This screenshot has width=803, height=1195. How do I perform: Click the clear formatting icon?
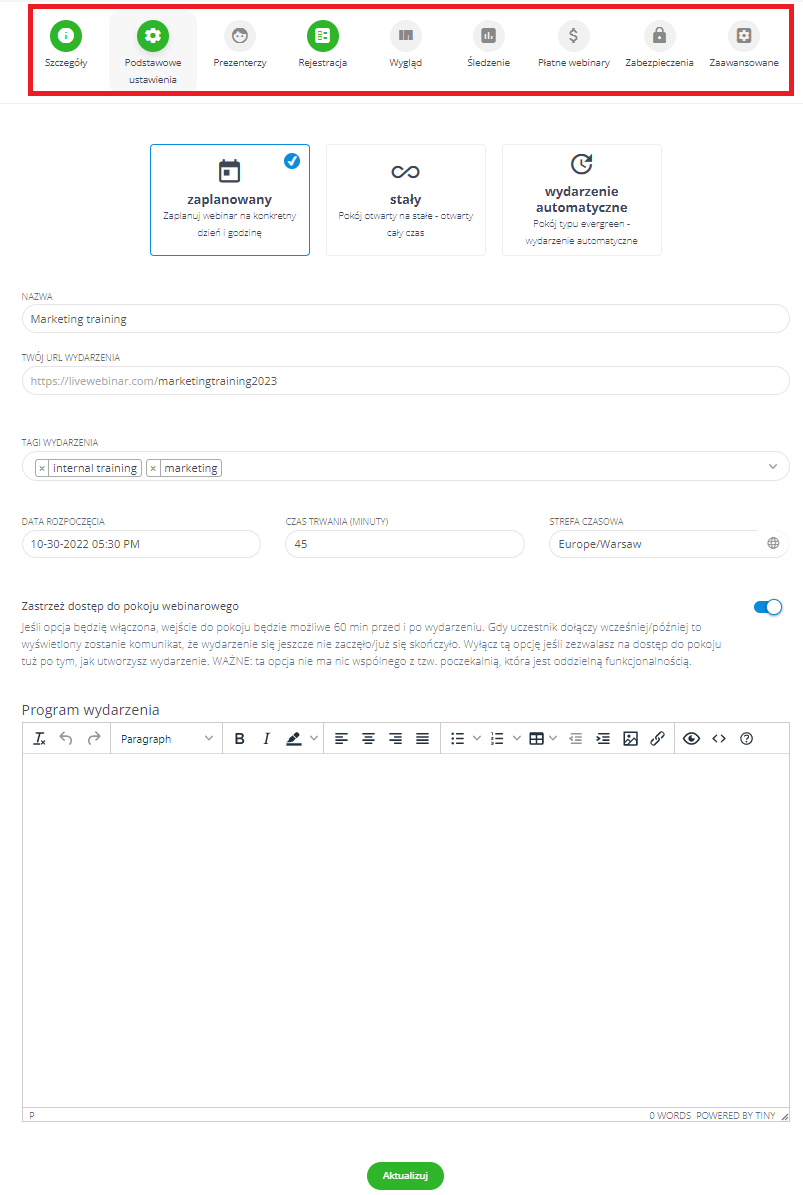[40, 739]
